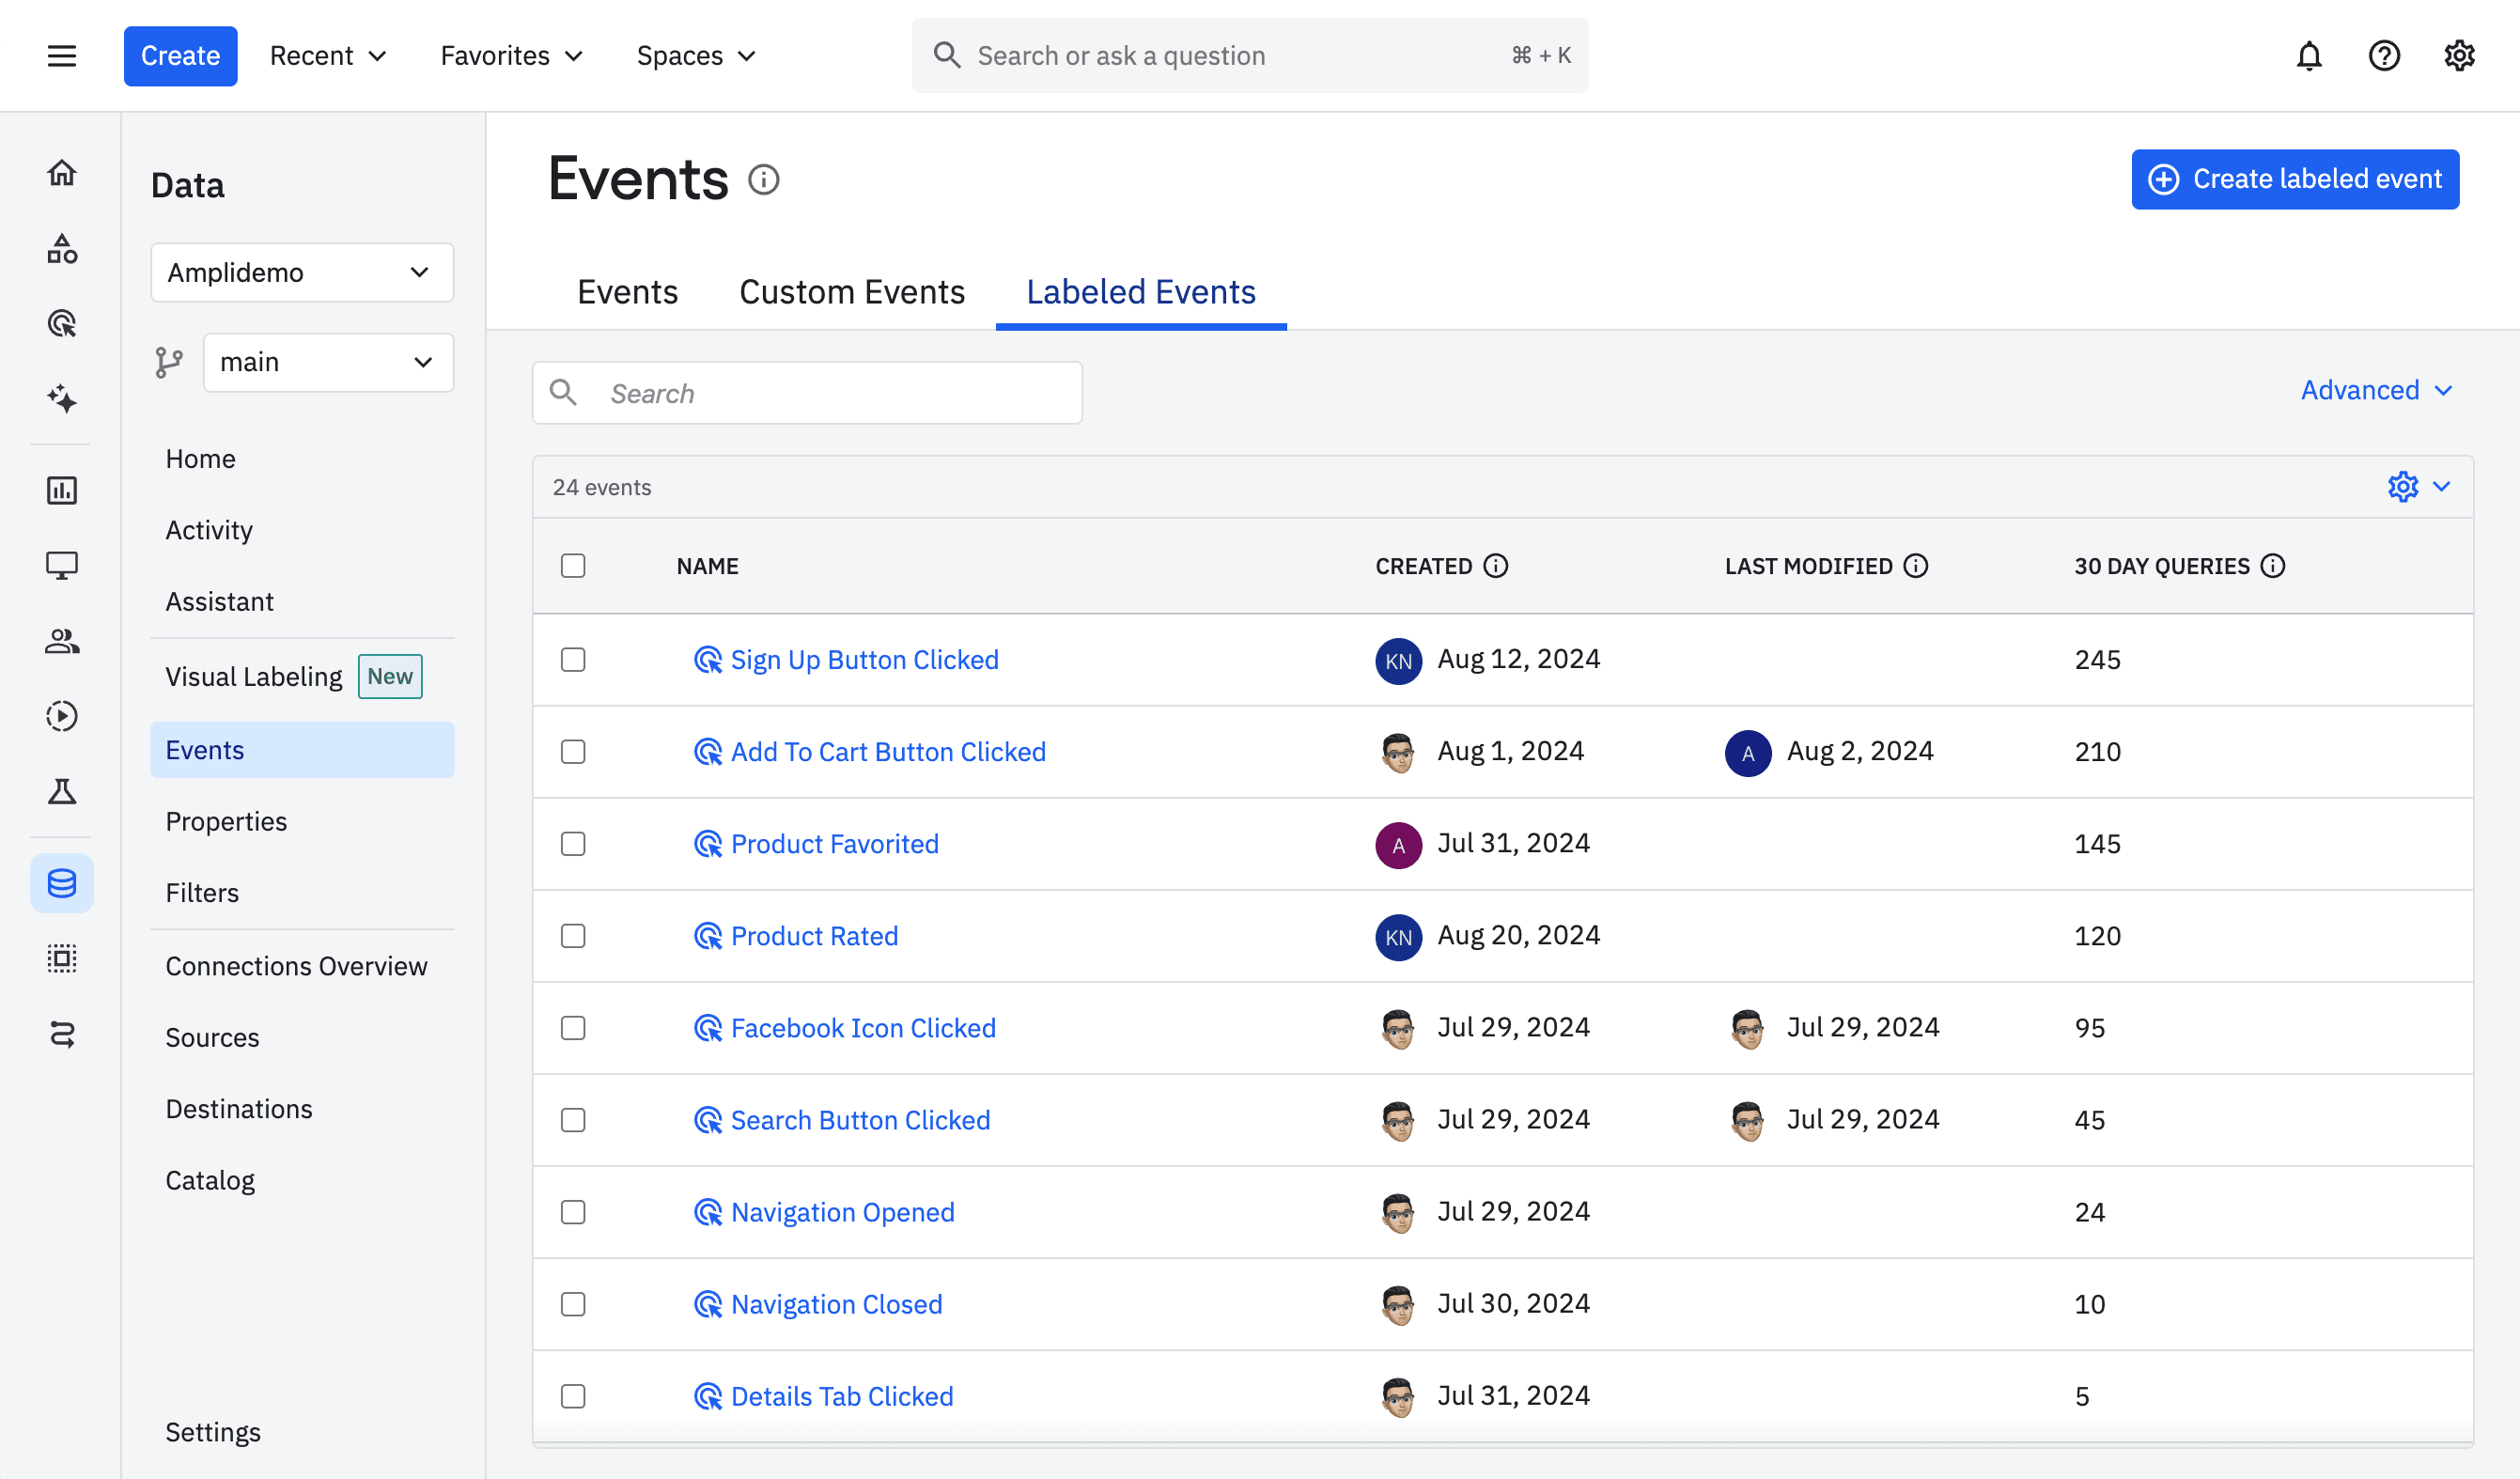Check the Sign Up Button Clicked row checkbox

573,660
